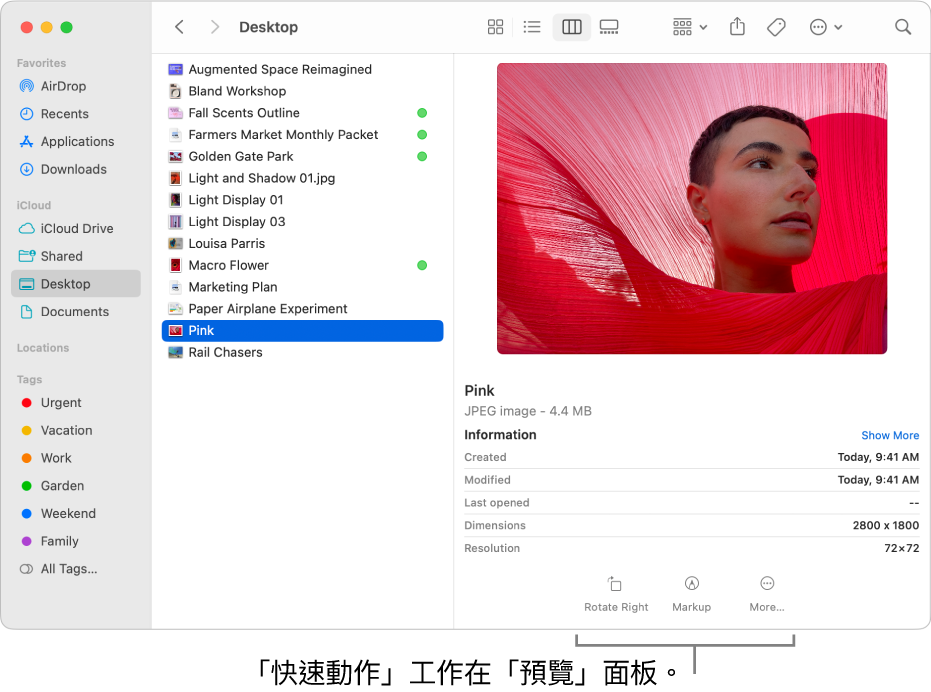Select Louisa Parris file
Screen dimensions: 931x692
point(302,244)
